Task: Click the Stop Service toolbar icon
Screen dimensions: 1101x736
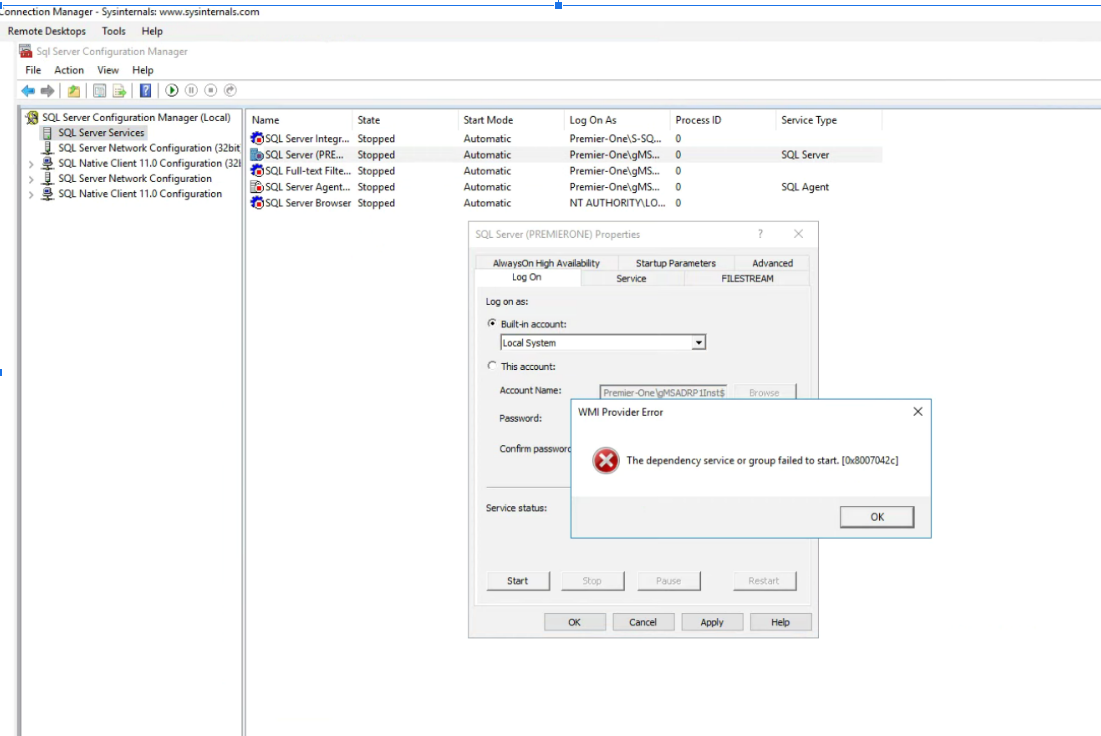Action: point(211,90)
